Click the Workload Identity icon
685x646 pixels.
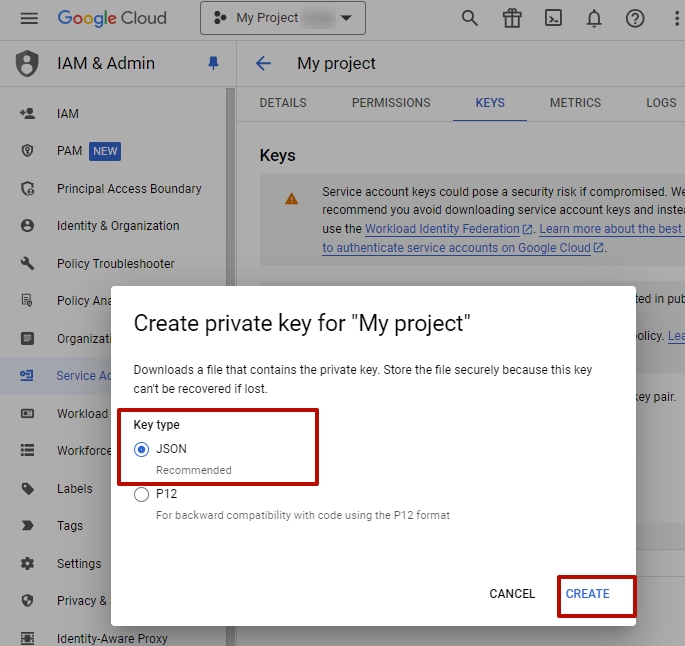pyautogui.click(x=27, y=413)
